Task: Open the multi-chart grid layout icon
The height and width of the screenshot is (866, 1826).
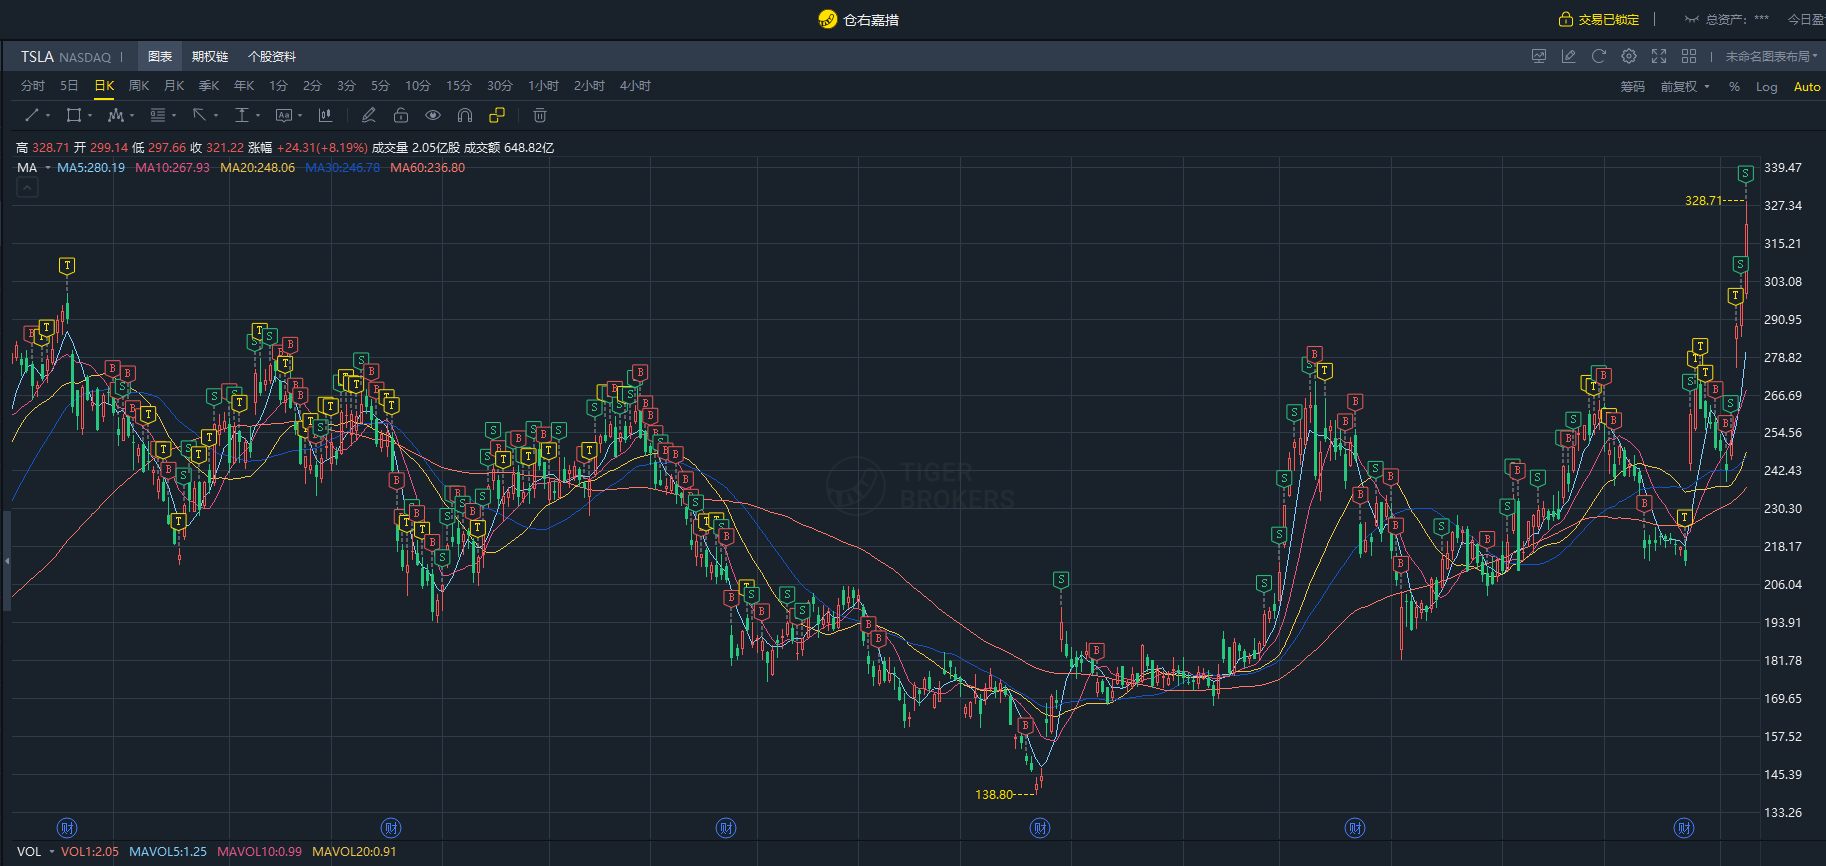Action: pyautogui.click(x=1689, y=56)
